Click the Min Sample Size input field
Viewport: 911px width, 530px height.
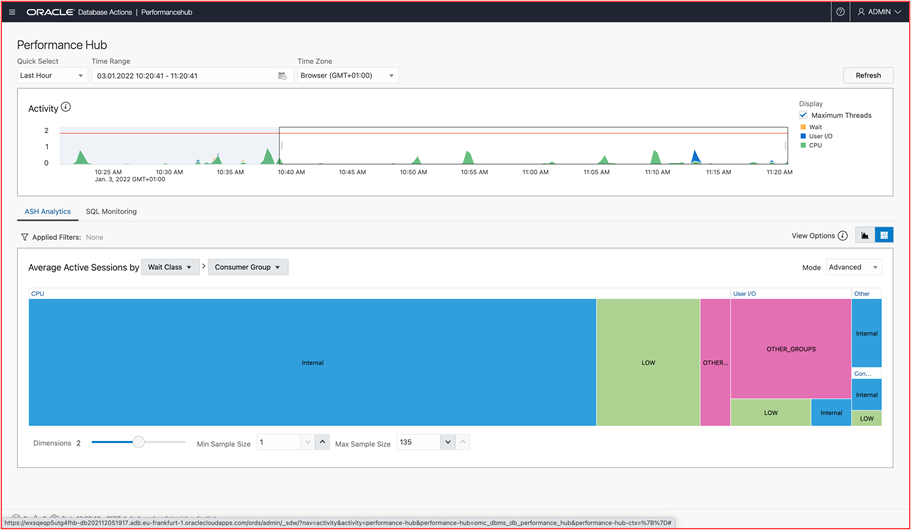coord(278,442)
